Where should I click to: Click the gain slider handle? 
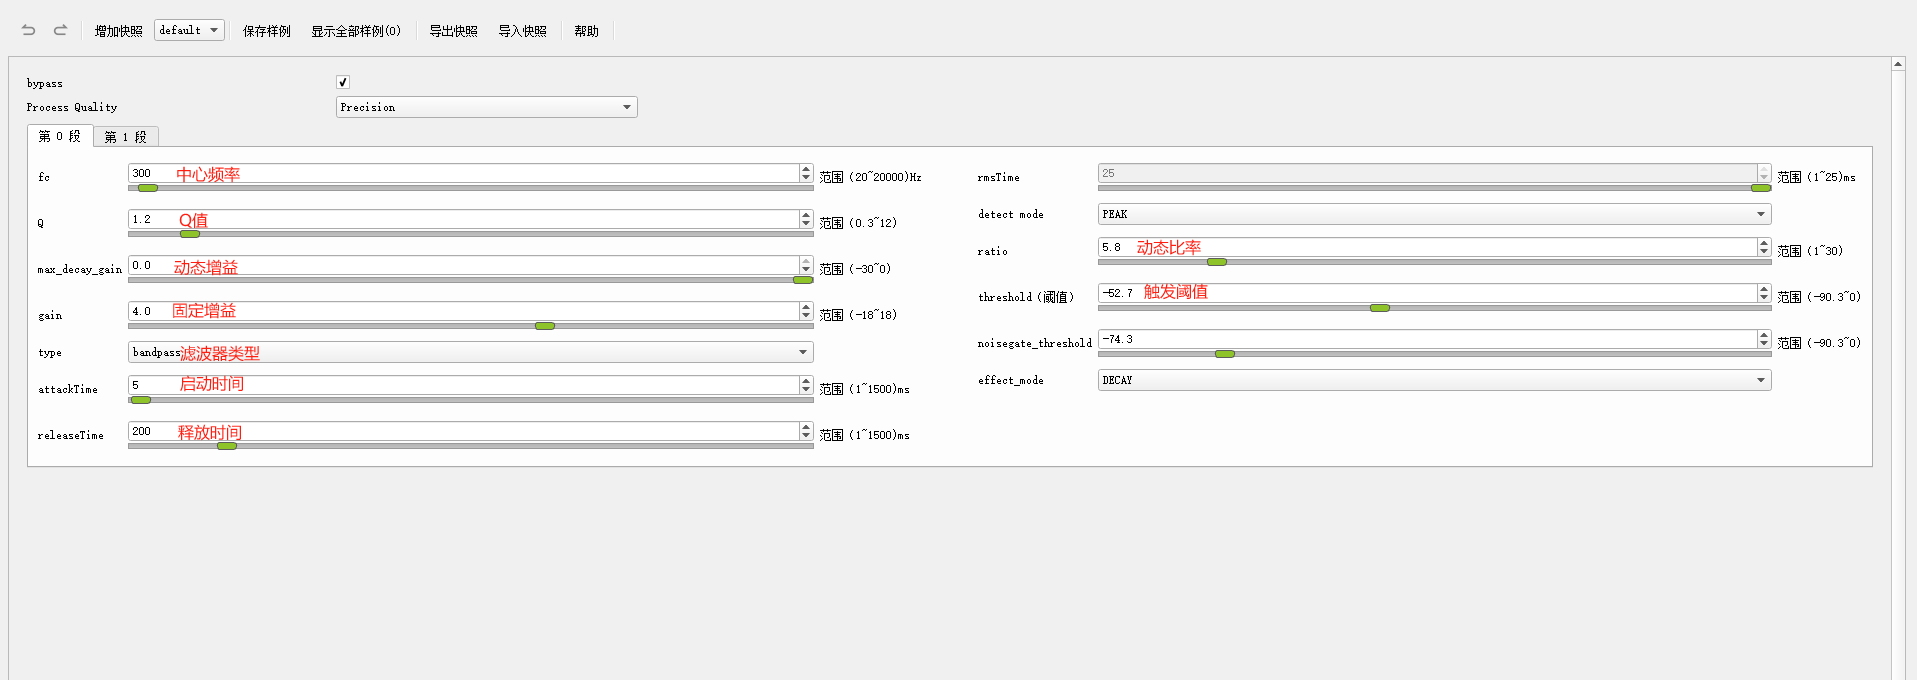click(545, 326)
